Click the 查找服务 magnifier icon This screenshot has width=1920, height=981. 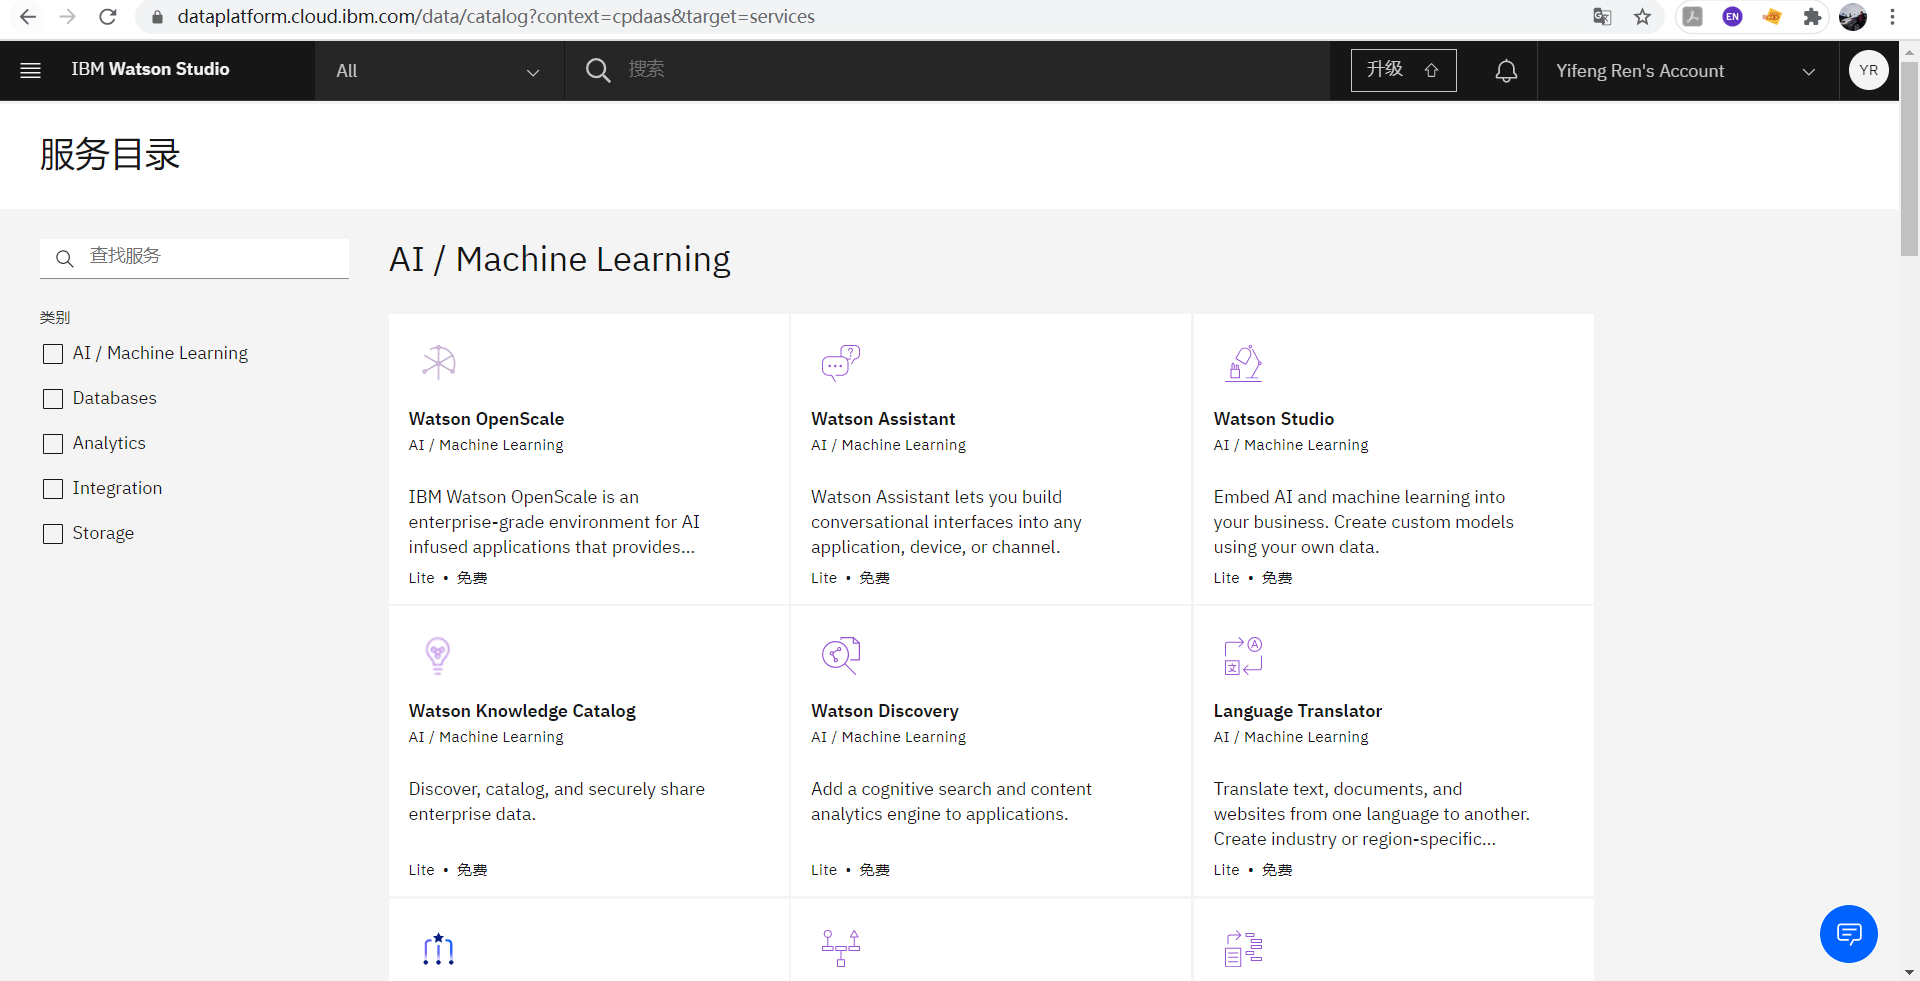65,259
